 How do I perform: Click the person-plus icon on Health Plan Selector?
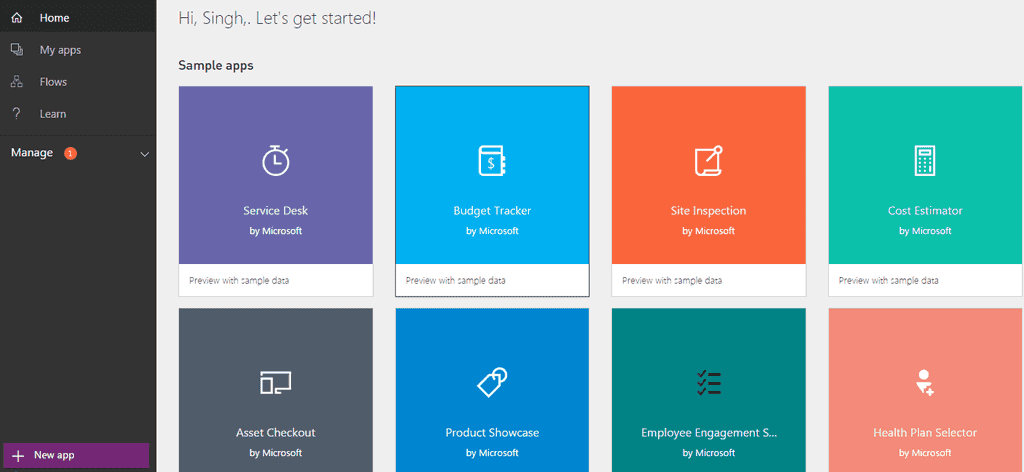tap(925, 382)
